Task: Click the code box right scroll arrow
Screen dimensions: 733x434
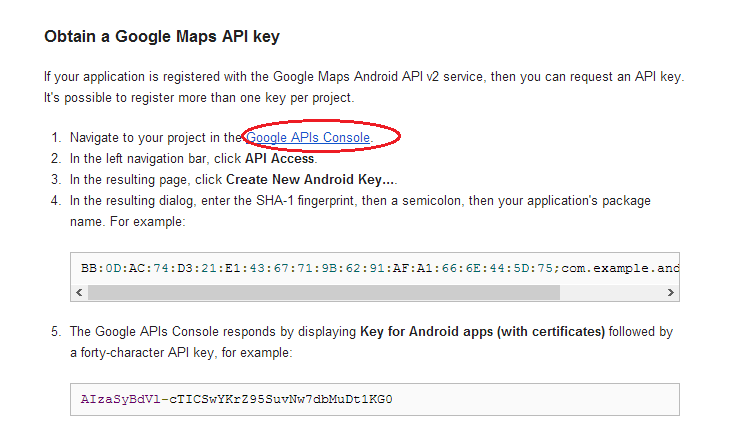Action: point(672,292)
